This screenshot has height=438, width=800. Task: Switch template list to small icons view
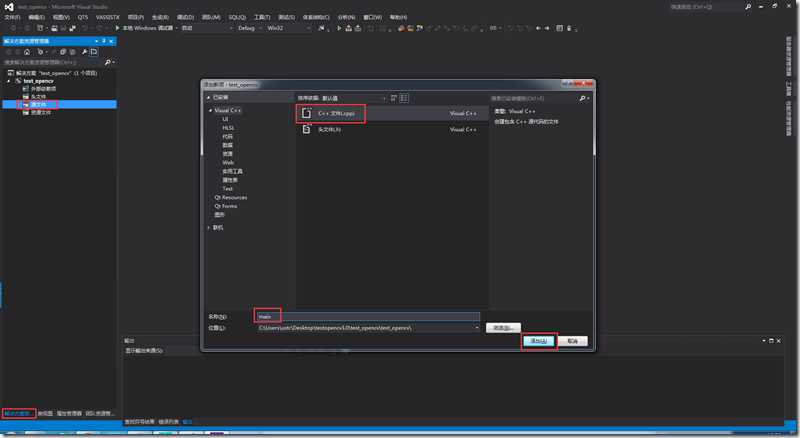tap(394, 98)
